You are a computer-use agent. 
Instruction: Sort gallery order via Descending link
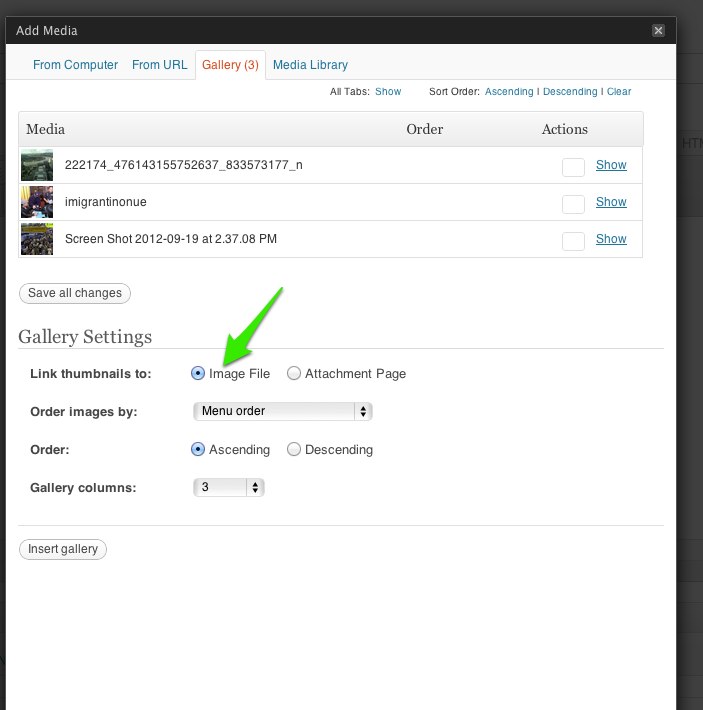click(570, 91)
